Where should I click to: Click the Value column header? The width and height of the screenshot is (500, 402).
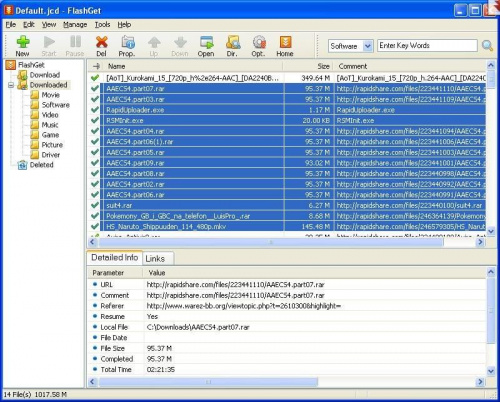click(x=314, y=273)
